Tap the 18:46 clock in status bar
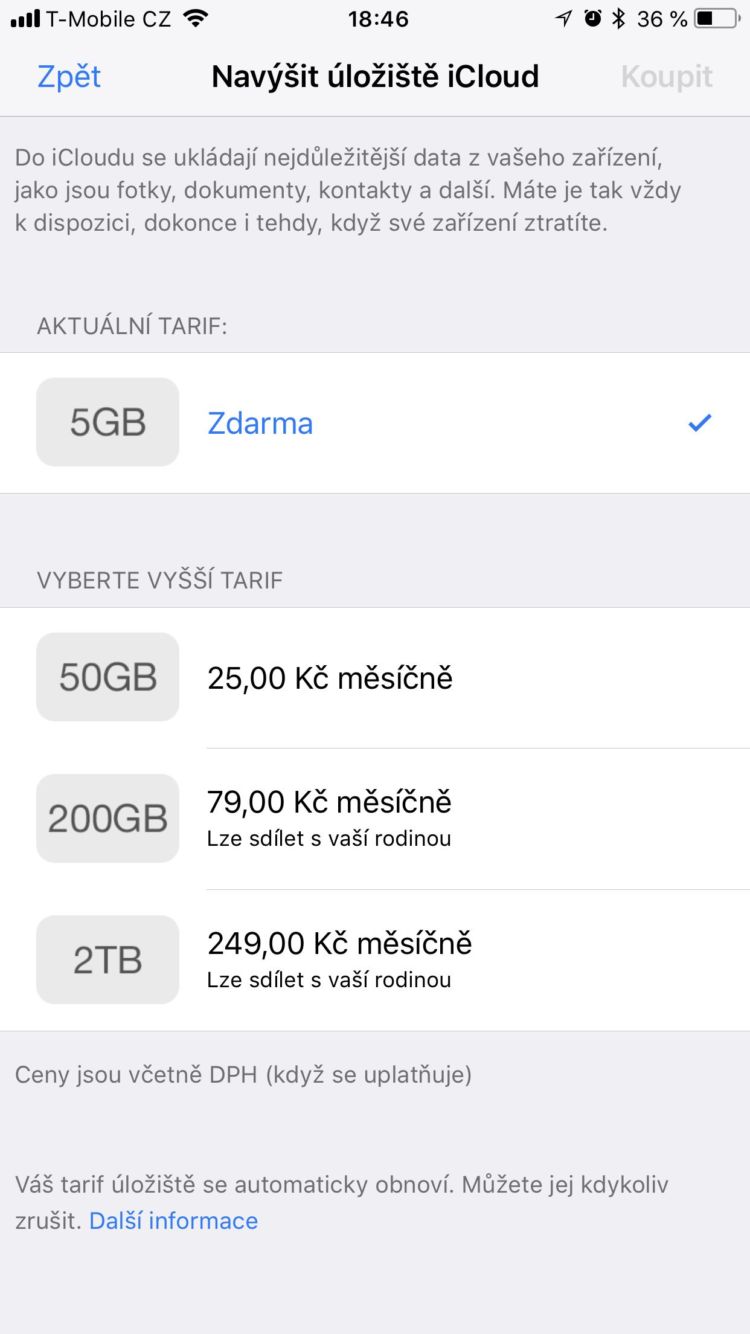750x1334 pixels. coord(378,18)
